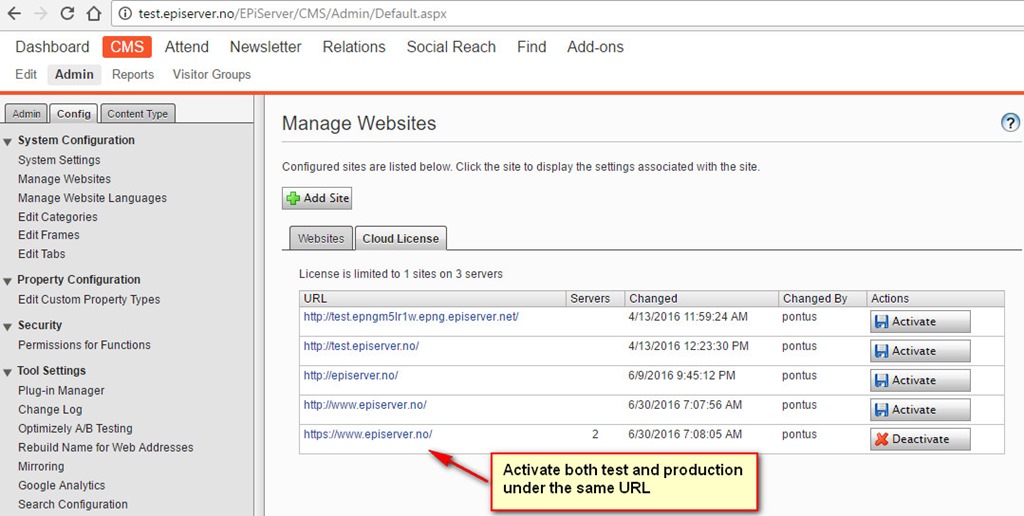Click the browser back arrow

(14, 14)
